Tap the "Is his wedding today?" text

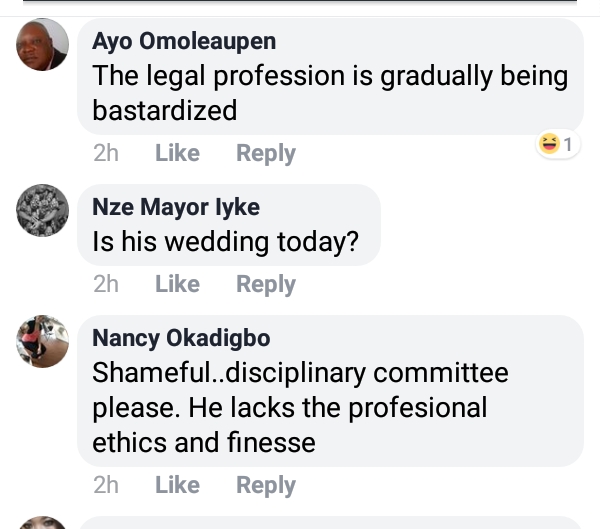point(225,241)
